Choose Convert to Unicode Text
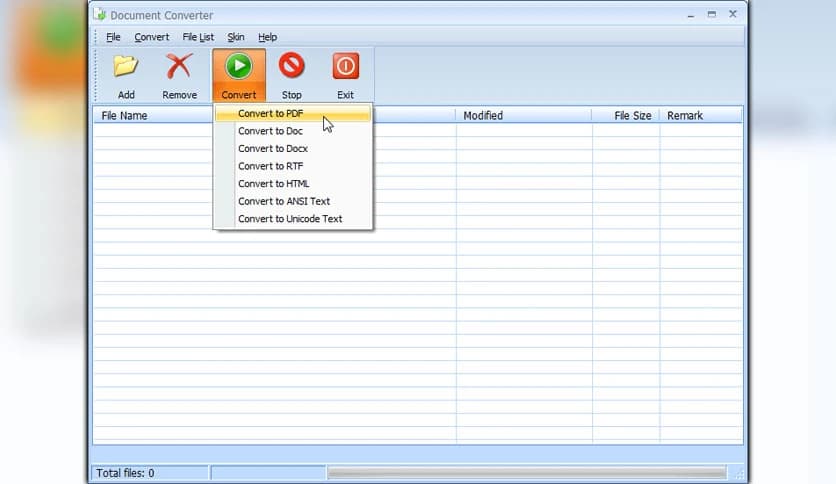 (x=293, y=219)
